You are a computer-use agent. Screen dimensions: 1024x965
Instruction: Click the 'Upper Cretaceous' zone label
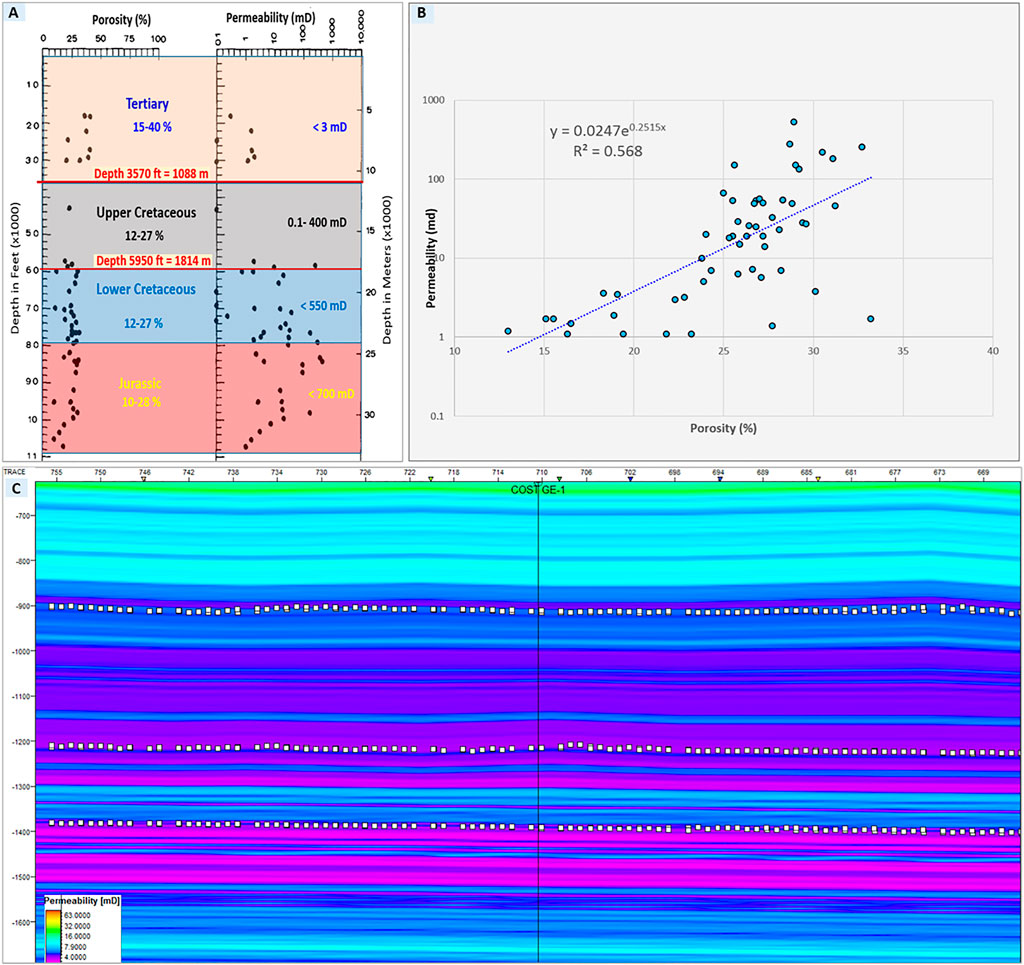click(146, 213)
